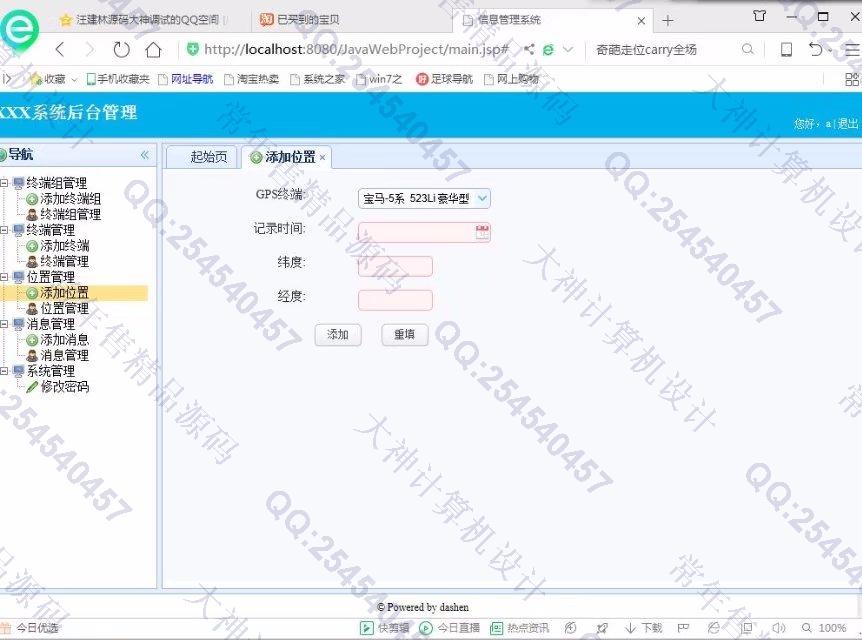Open the 收藏 favorites dropdown arrow
The width and height of the screenshot is (862, 640).
(x=74, y=80)
